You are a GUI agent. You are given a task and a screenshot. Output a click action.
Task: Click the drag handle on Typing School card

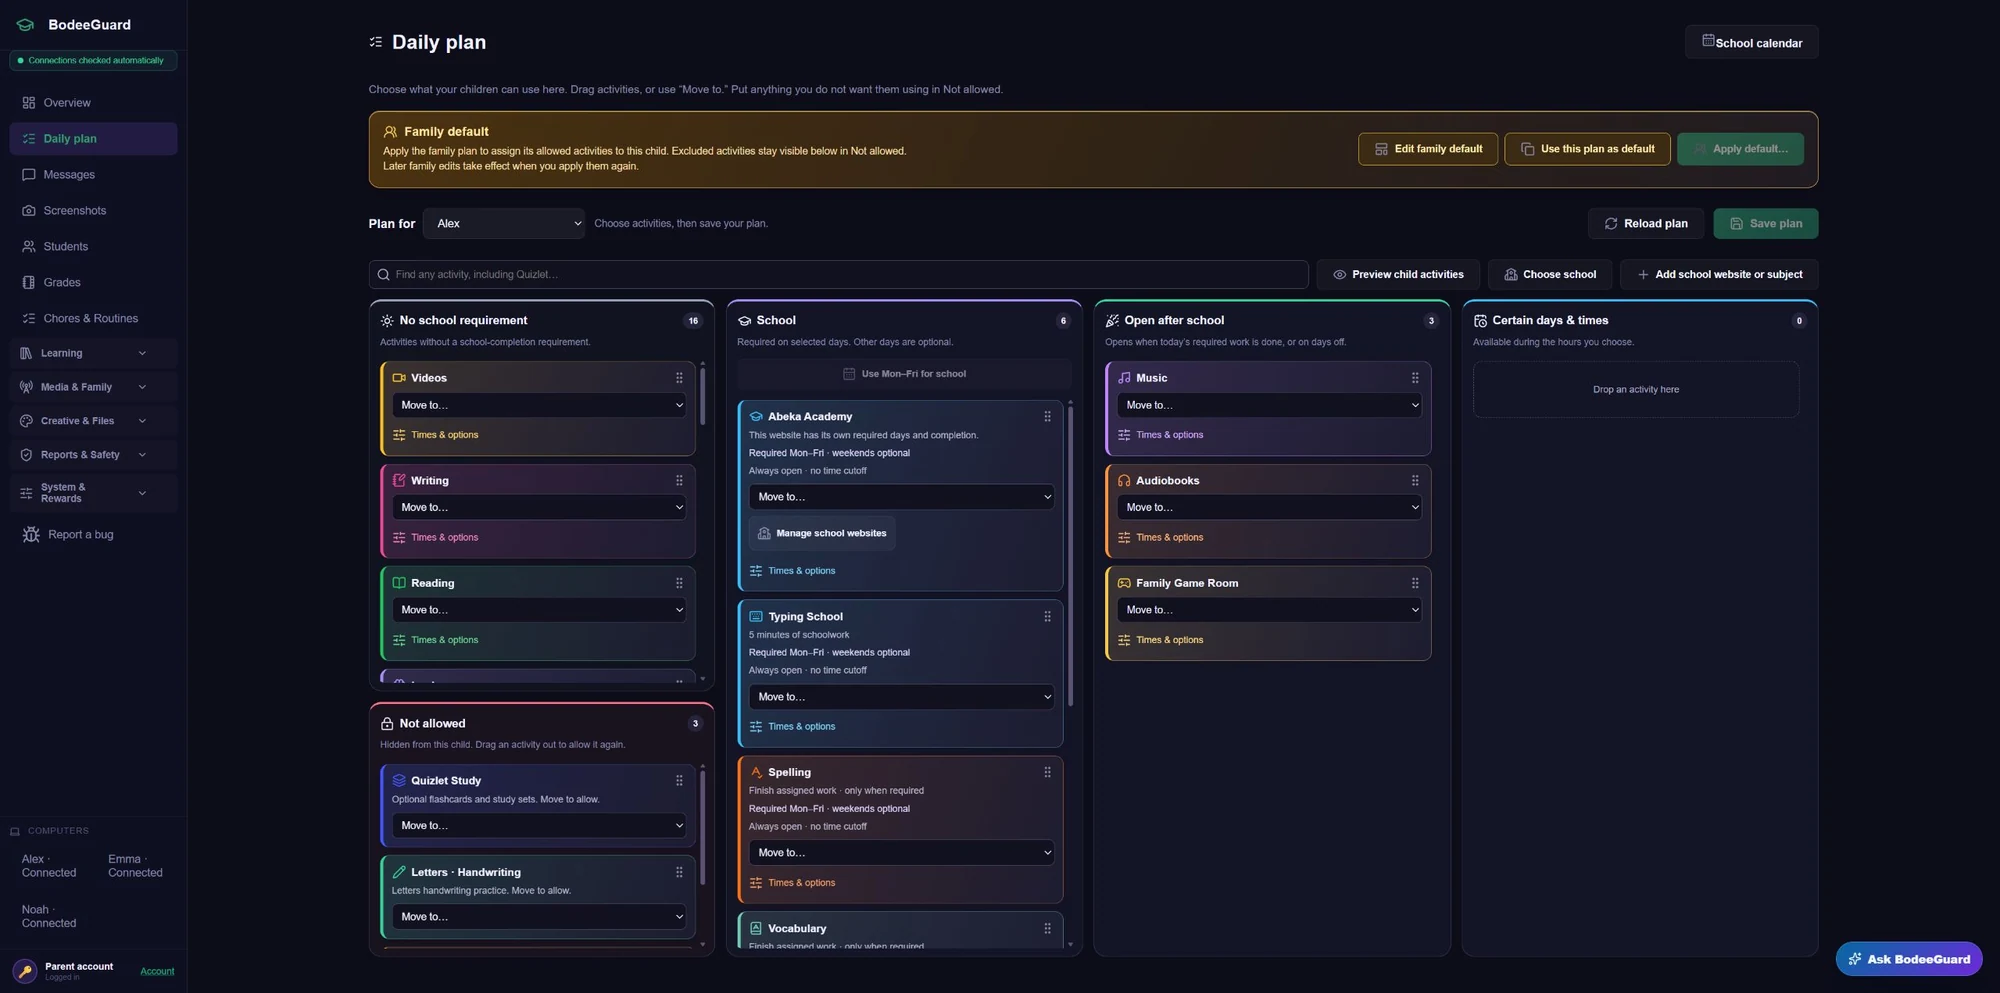(1047, 617)
